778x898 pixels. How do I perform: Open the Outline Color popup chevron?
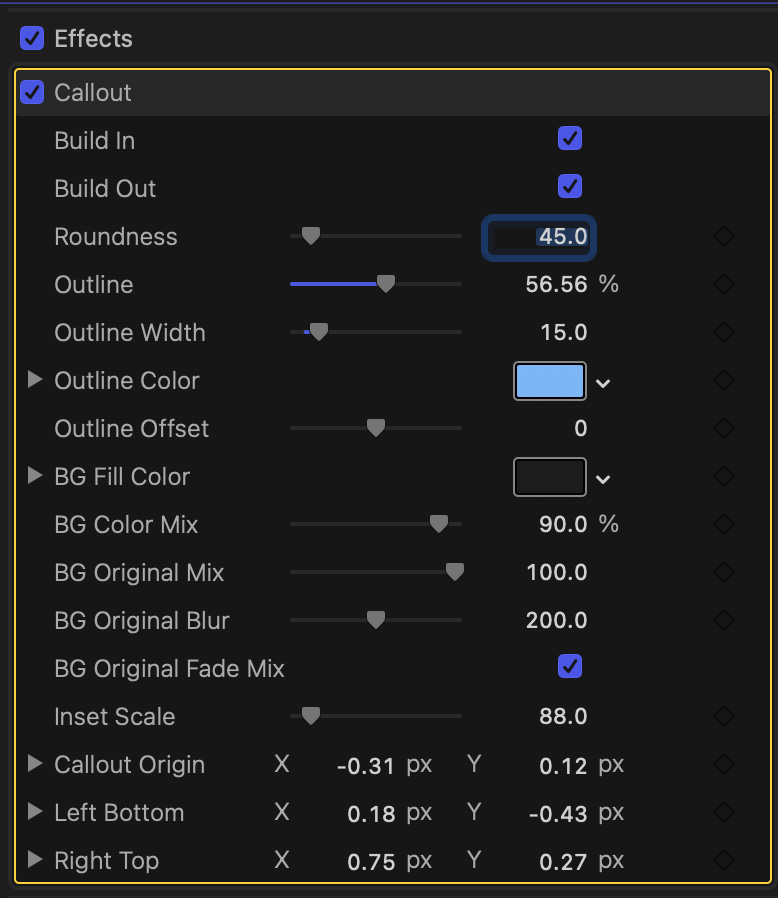(x=603, y=383)
